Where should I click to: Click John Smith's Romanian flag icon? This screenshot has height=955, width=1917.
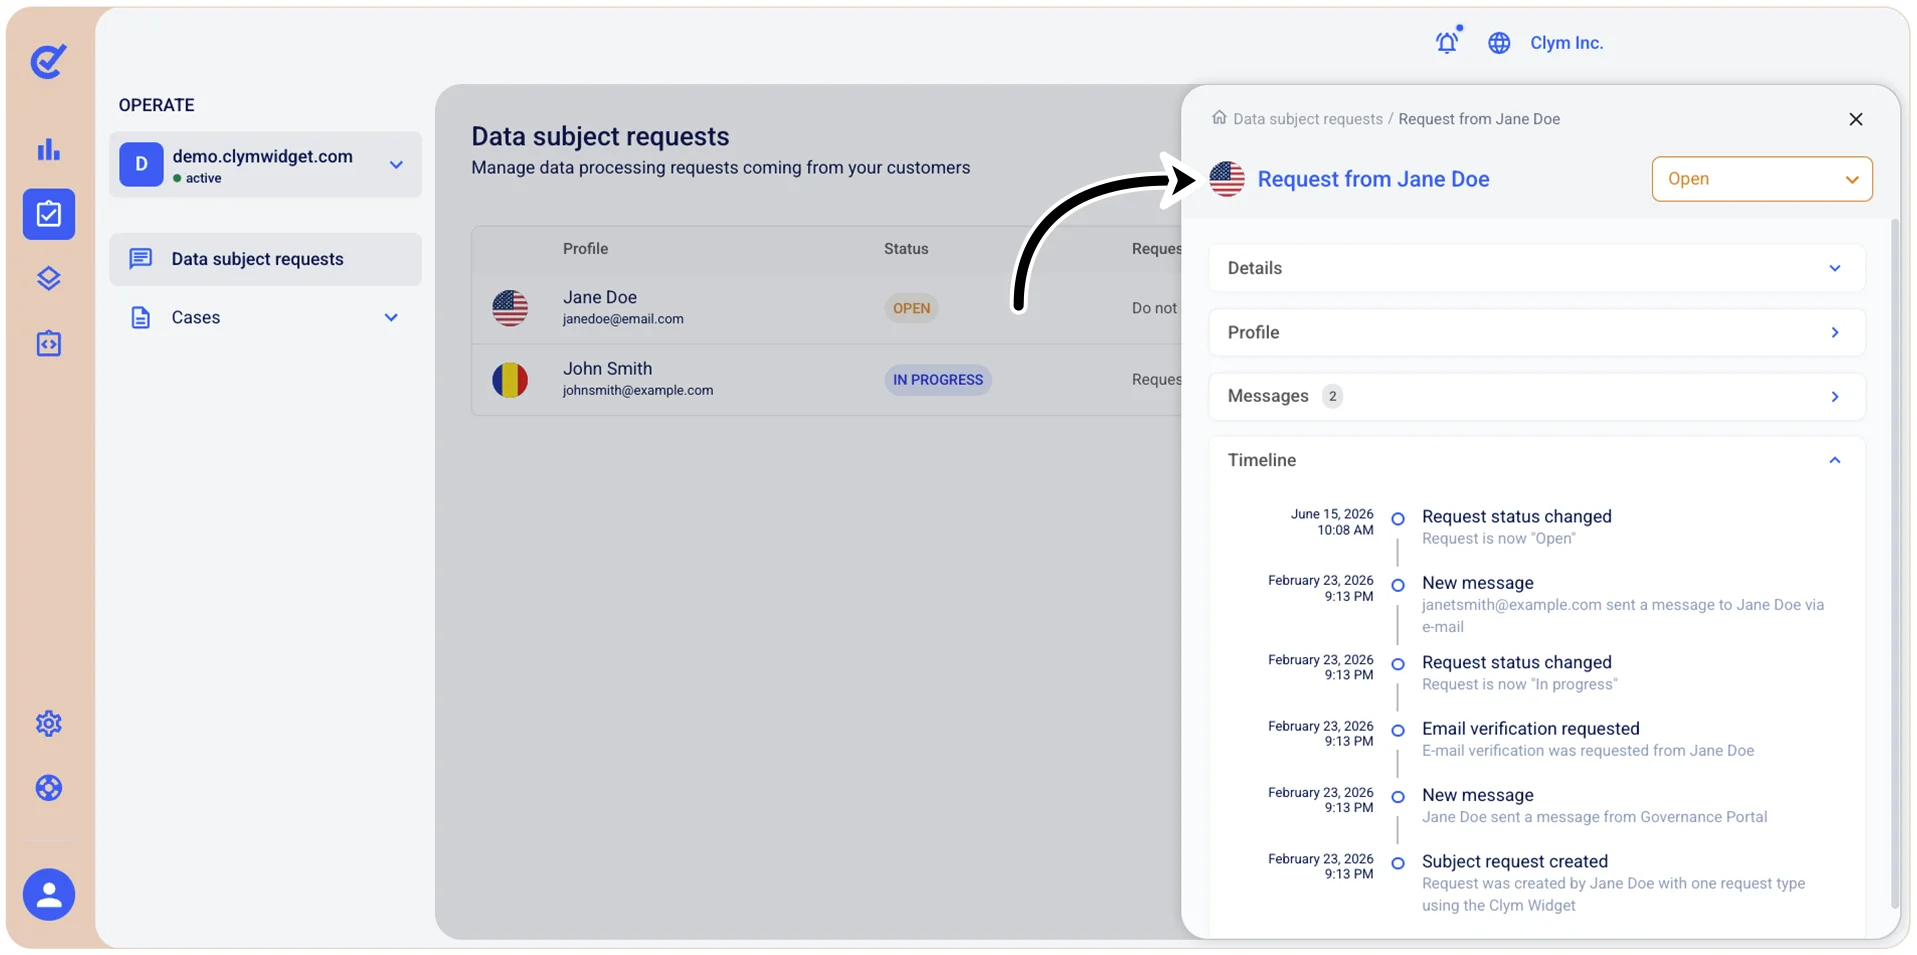(x=510, y=380)
